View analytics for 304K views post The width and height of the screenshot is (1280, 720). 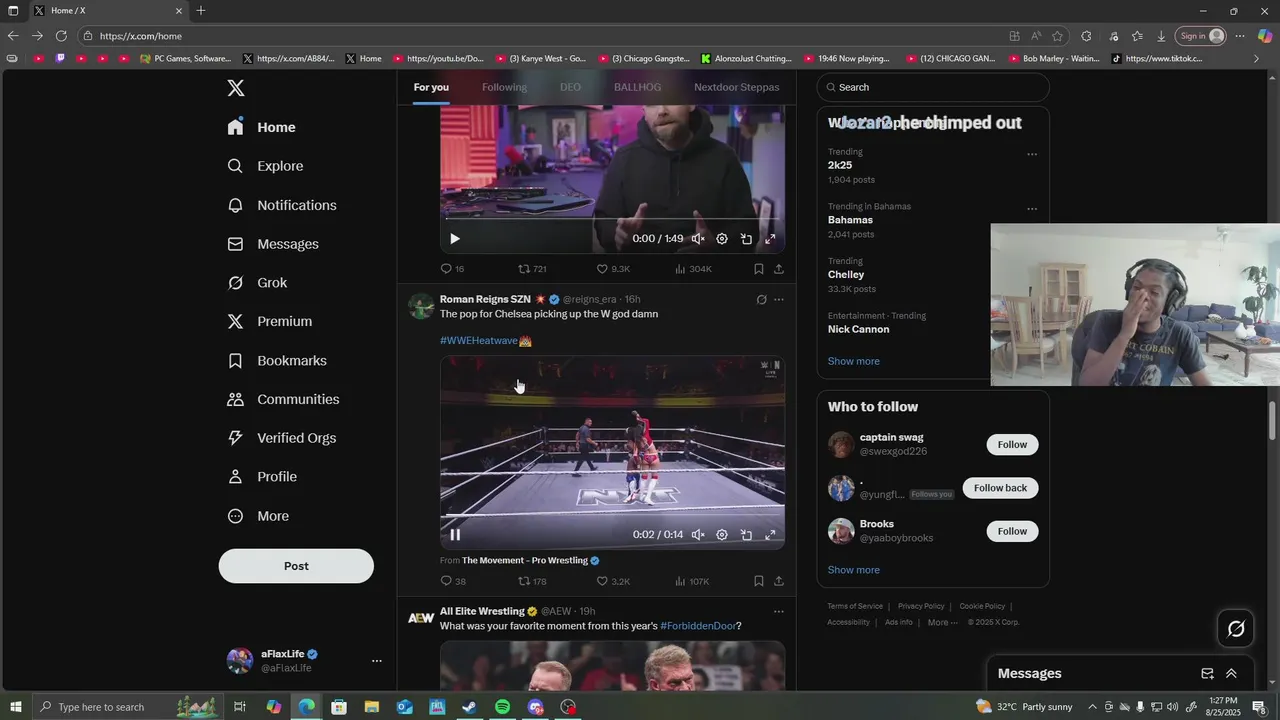(693, 269)
